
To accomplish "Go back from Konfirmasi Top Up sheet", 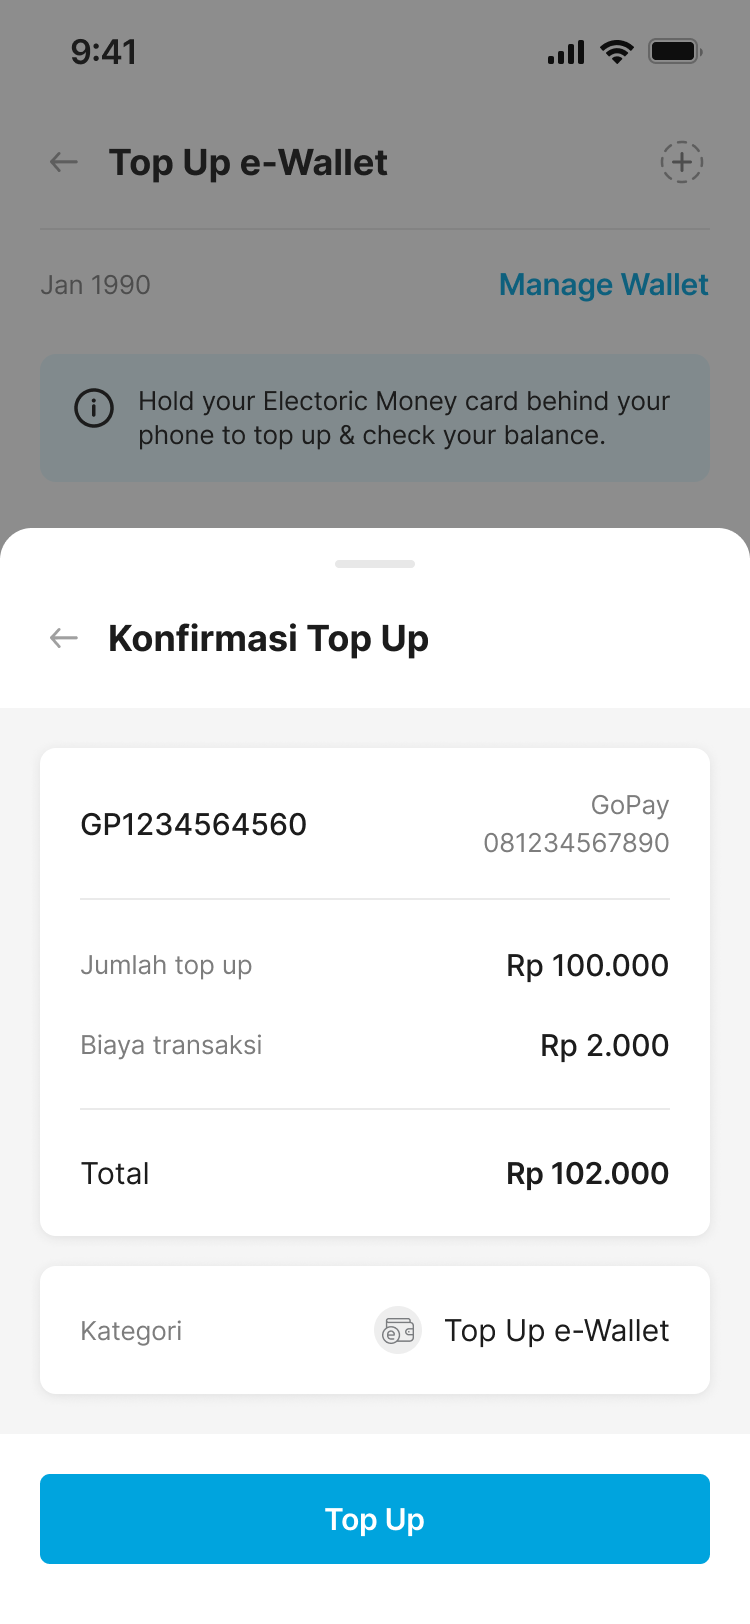I will point(64,638).
